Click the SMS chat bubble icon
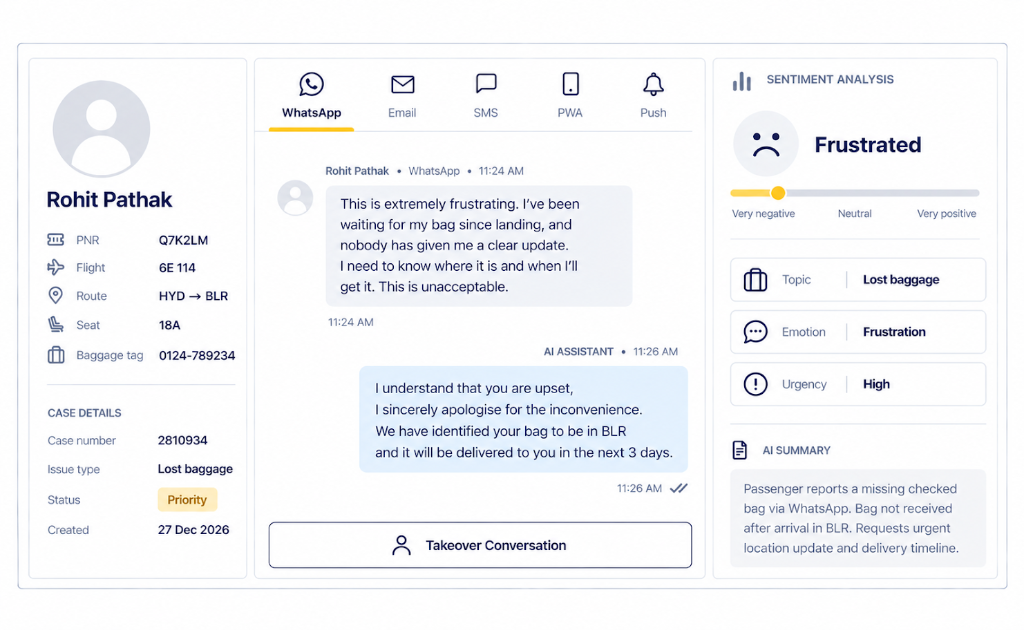This screenshot has width=1024, height=630. (486, 84)
